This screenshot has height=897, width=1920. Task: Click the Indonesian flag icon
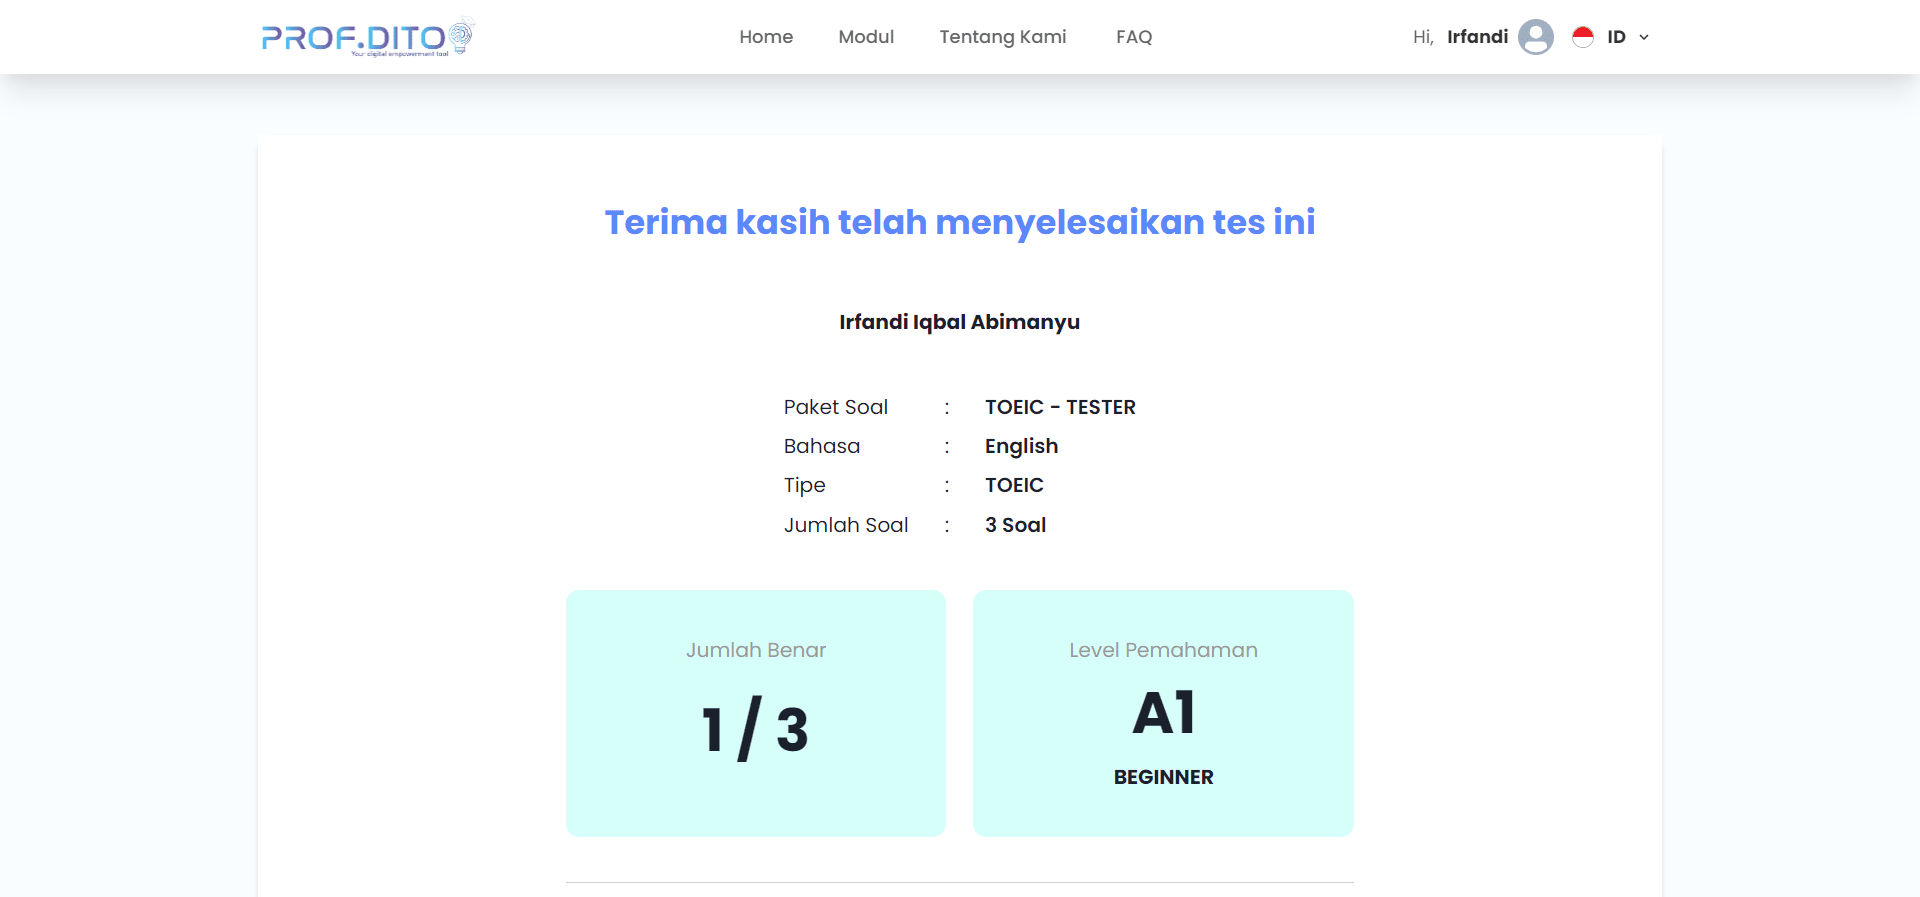point(1582,37)
